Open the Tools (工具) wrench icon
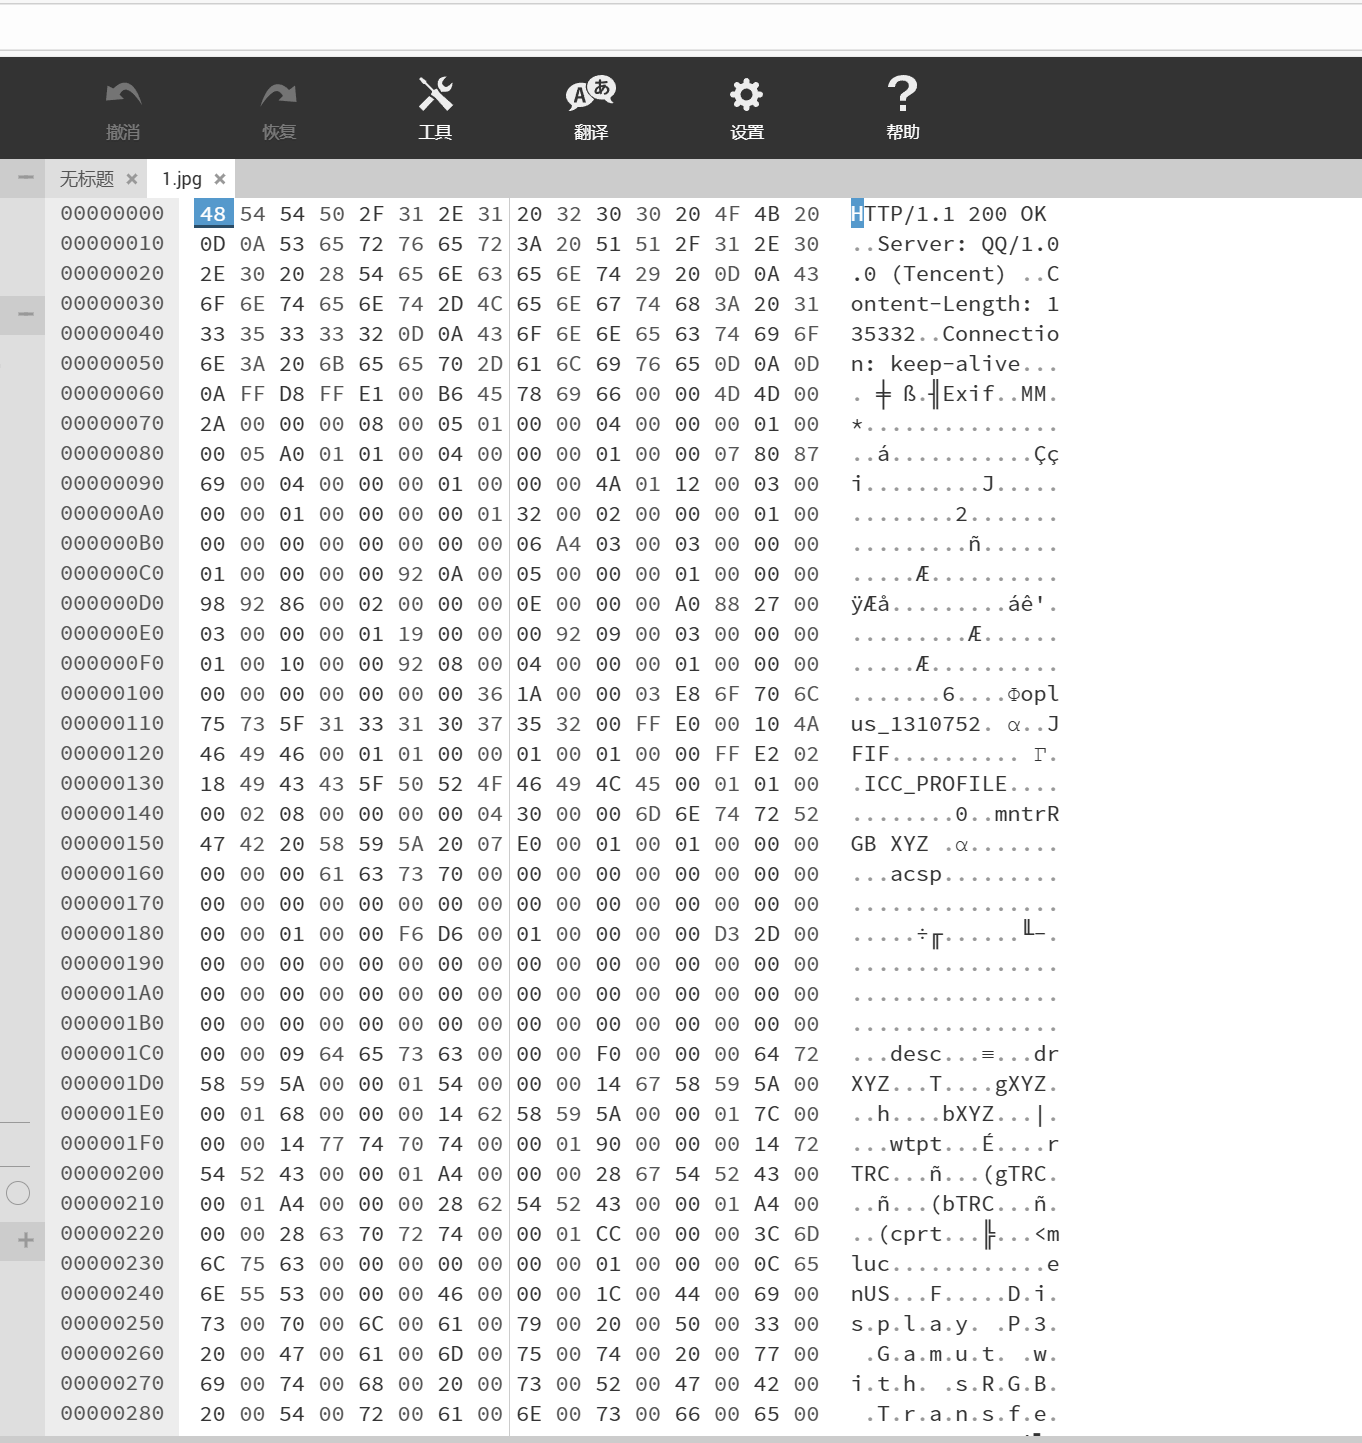The image size is (1362, 1443). point(434,95)
